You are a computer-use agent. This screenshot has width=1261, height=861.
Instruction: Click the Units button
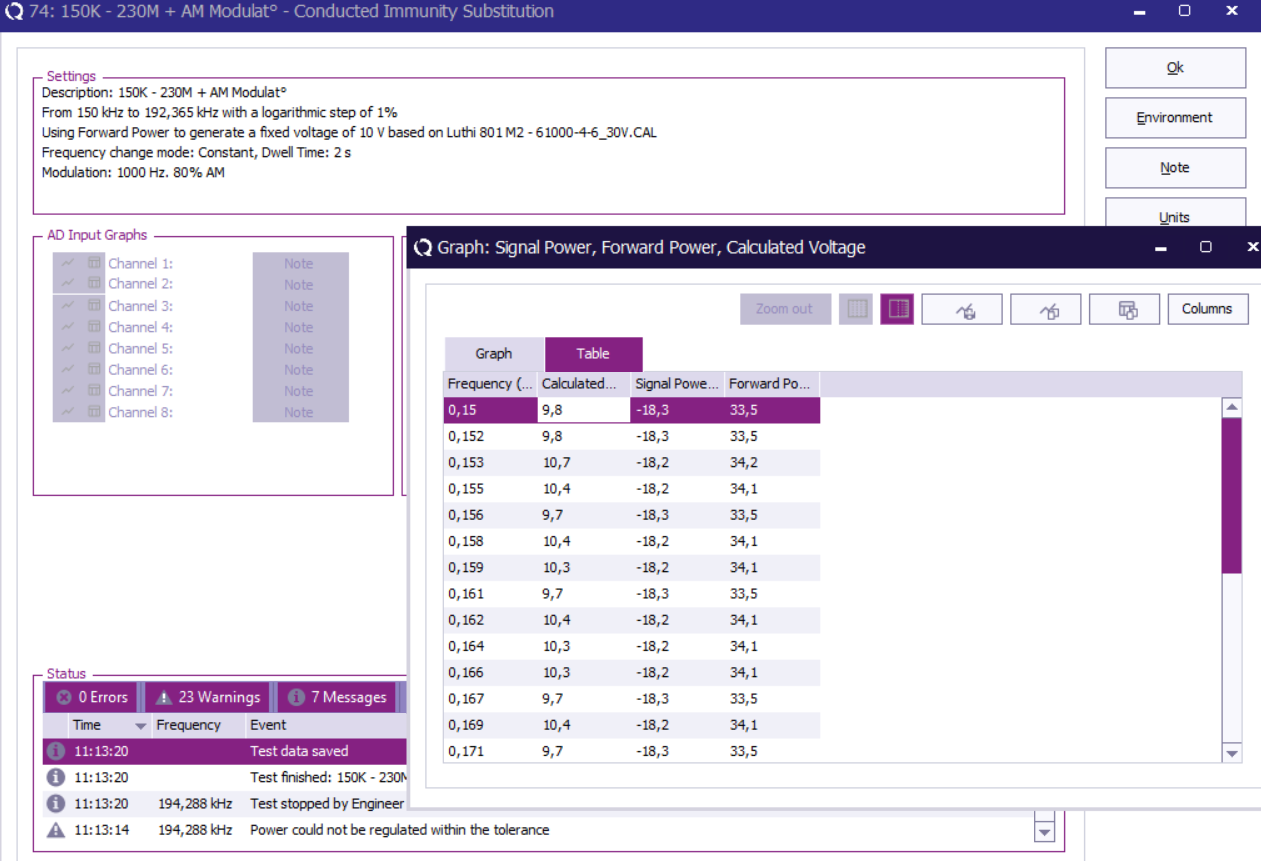pyautogui.click(x=1175, y=213)
